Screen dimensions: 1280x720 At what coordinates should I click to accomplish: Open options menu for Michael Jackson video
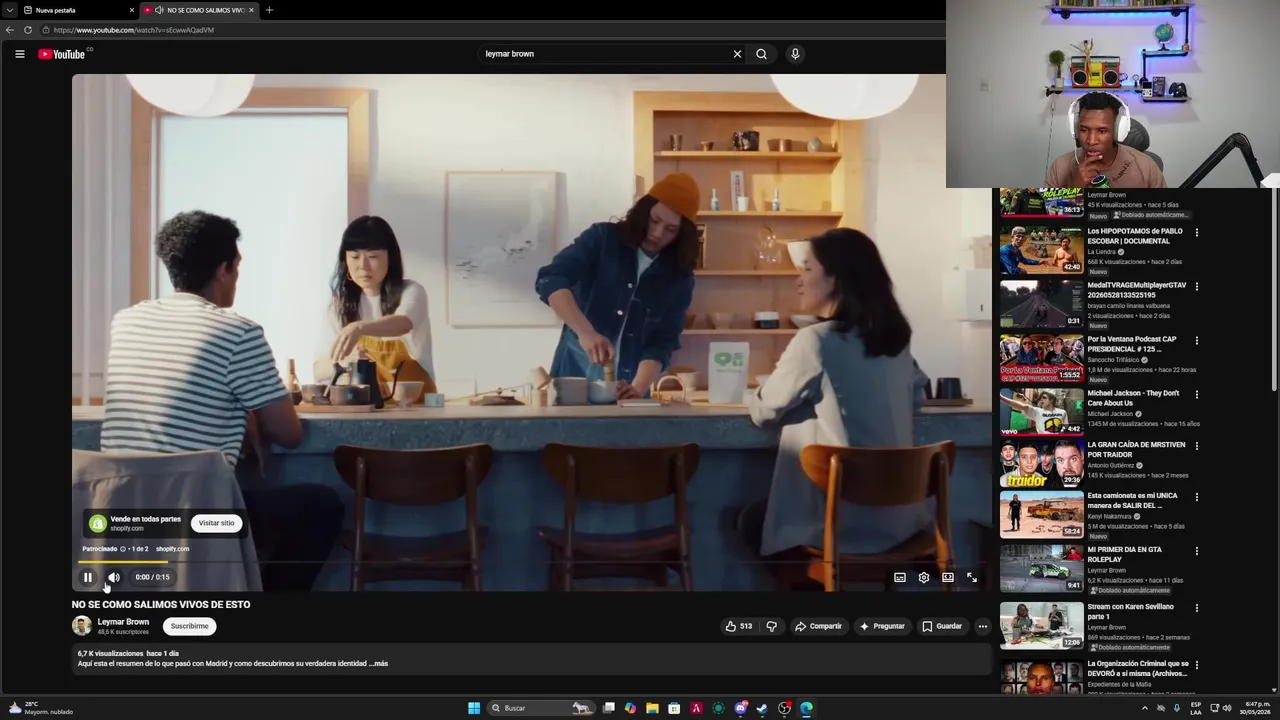(1196, 394)
